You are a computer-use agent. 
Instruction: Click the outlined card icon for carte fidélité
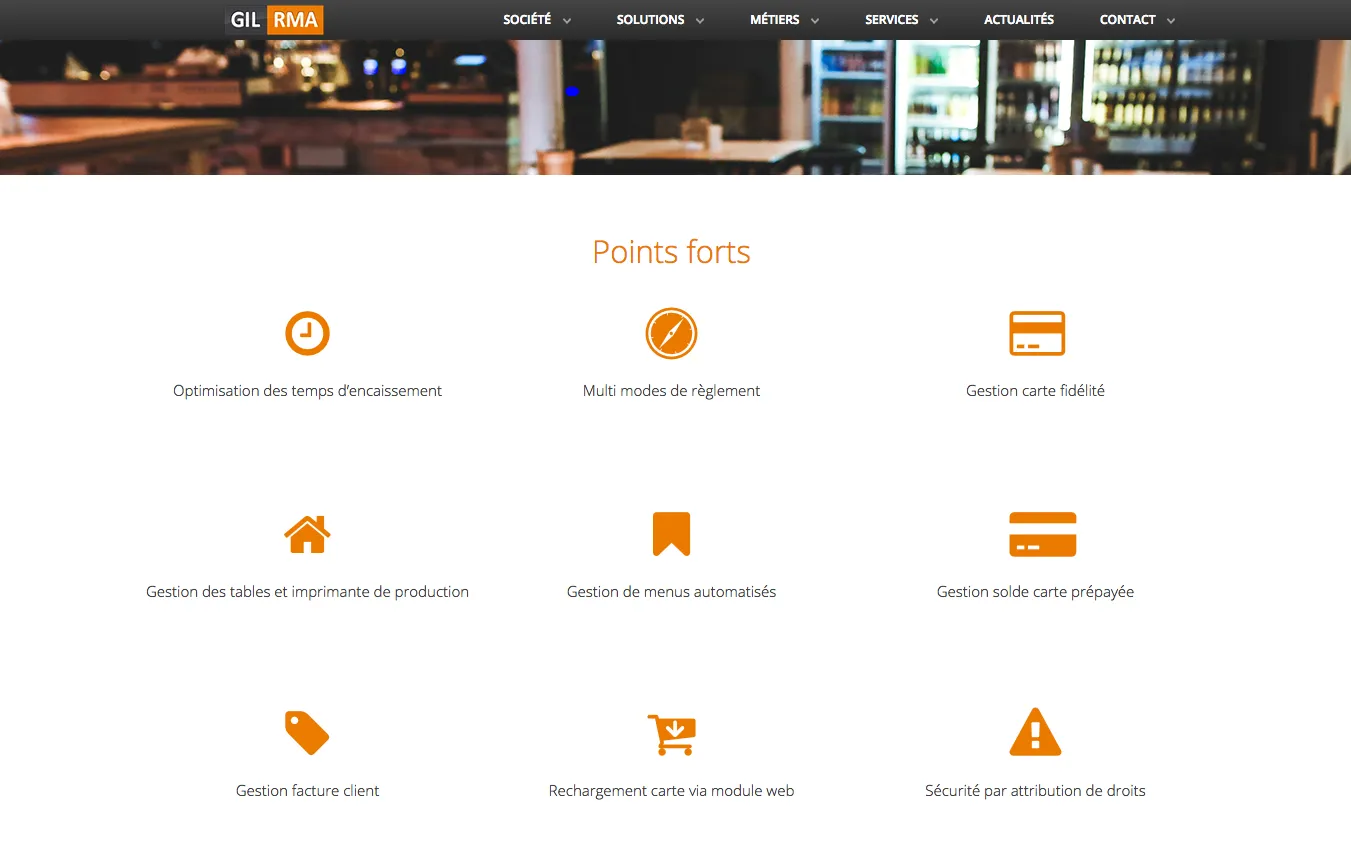click(x=1037, y=333)
